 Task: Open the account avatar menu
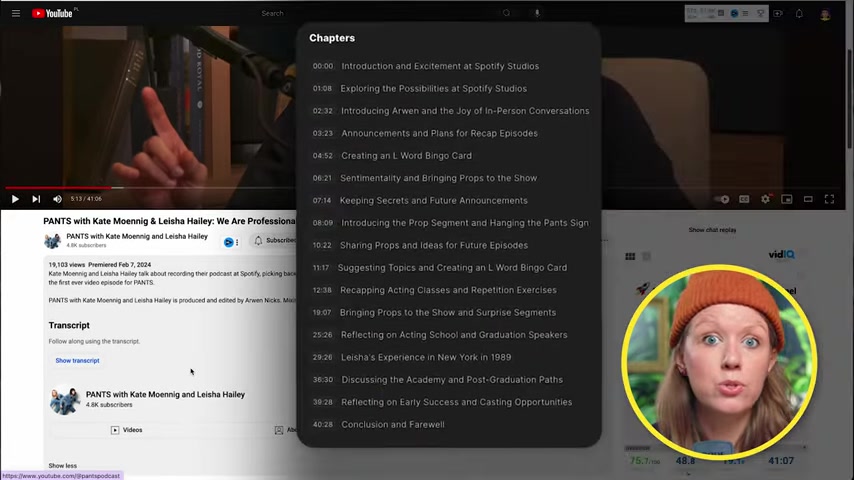(825, 14)
